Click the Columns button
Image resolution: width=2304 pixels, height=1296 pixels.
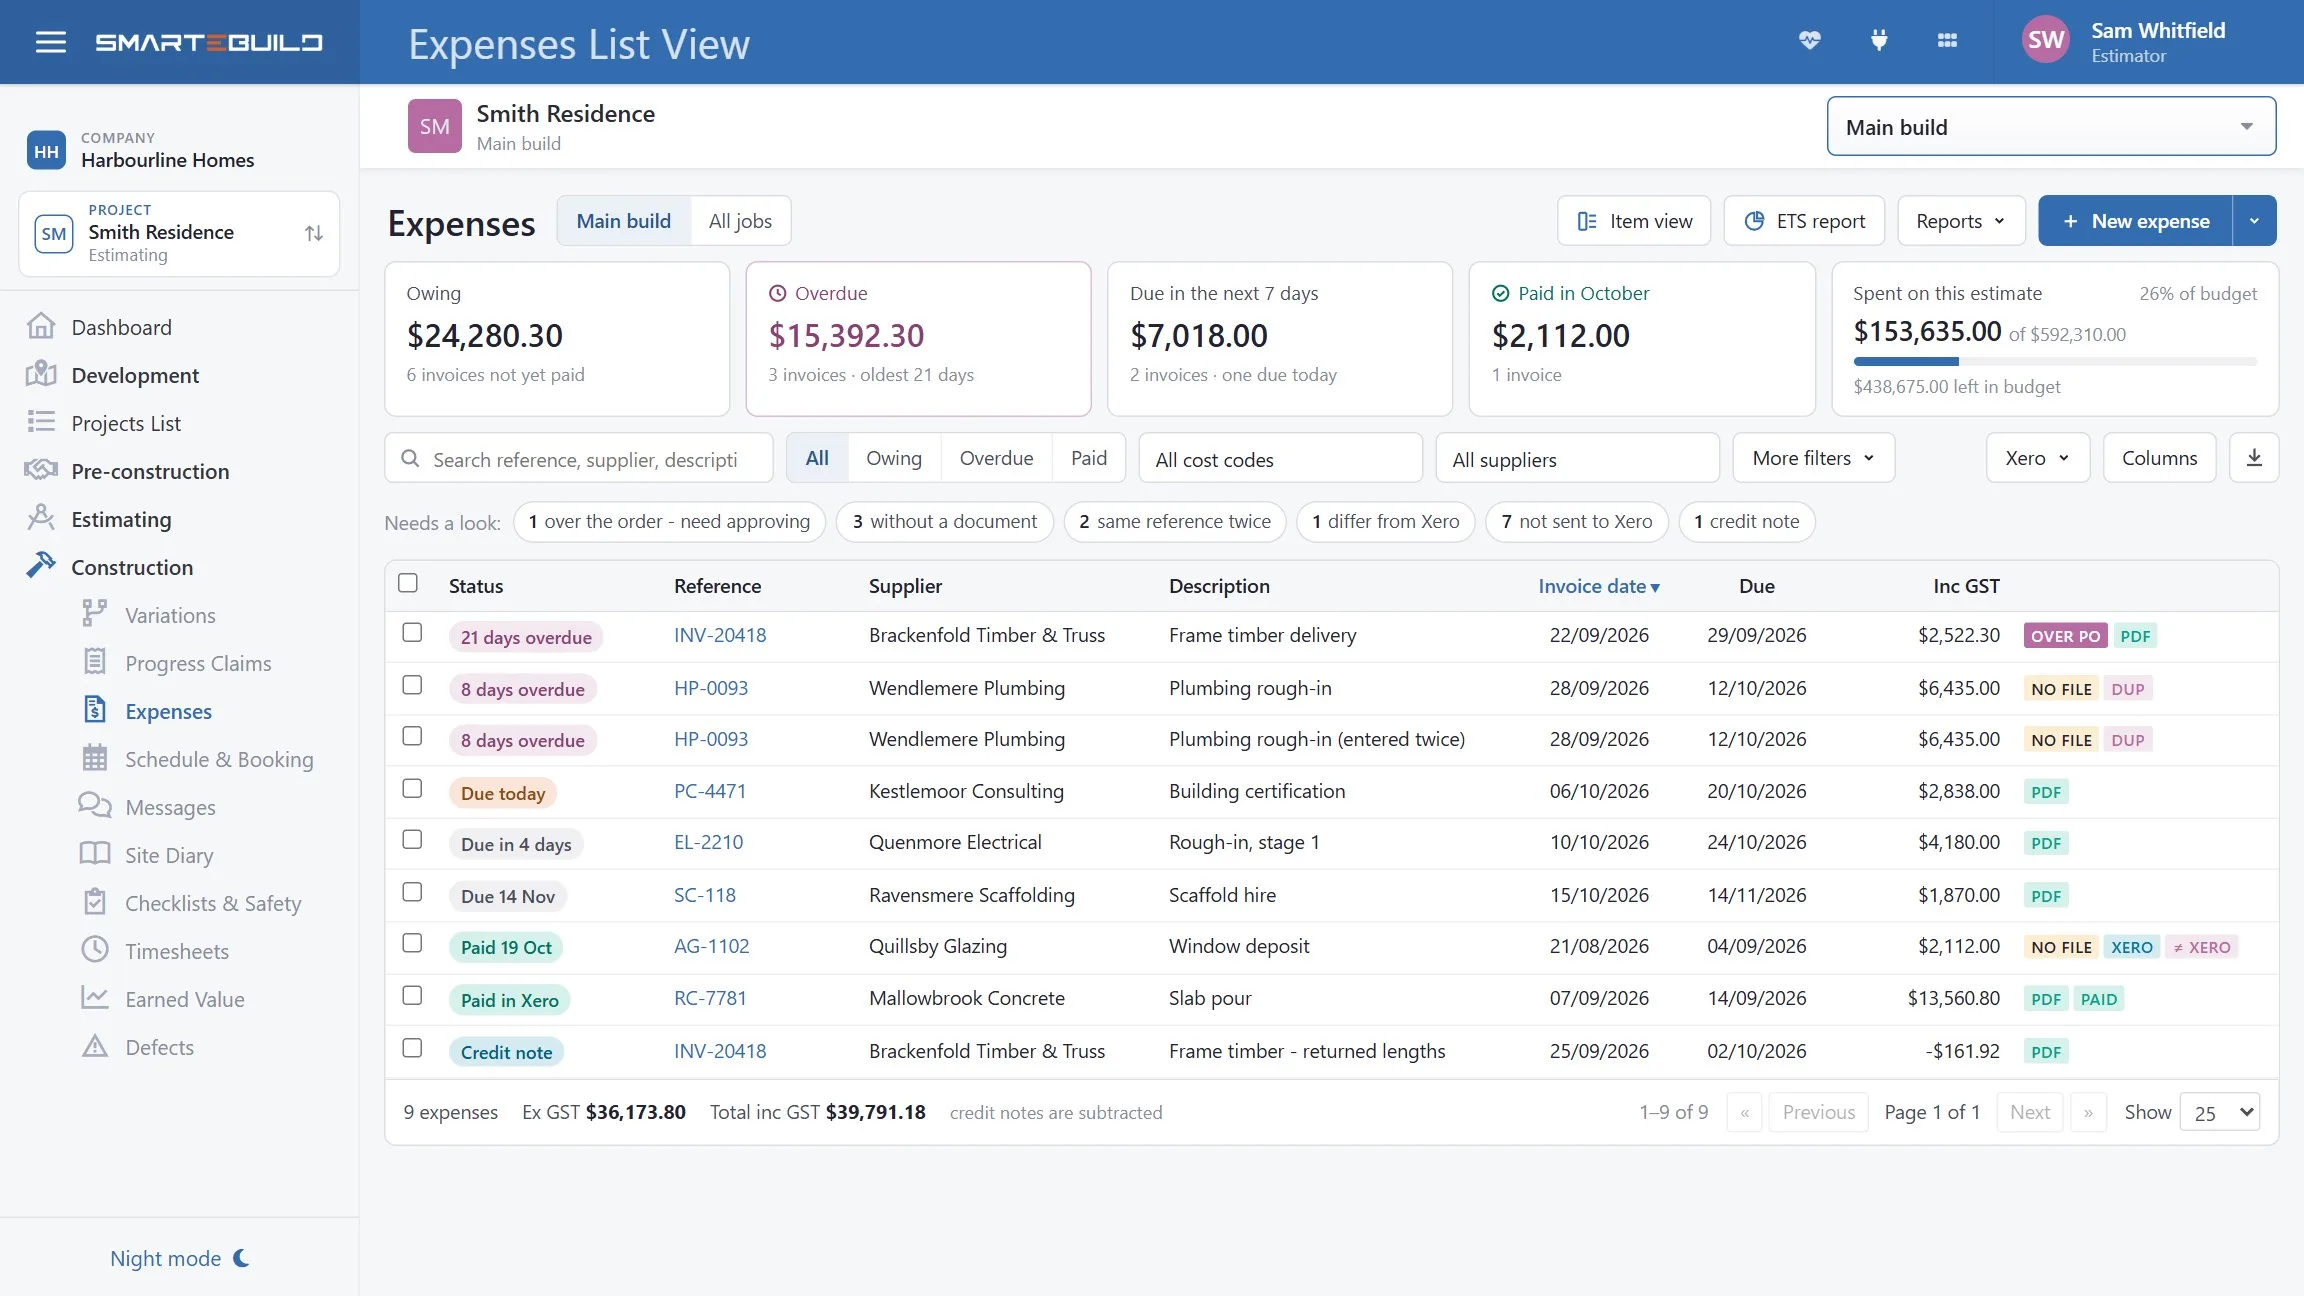(2159, 458)
